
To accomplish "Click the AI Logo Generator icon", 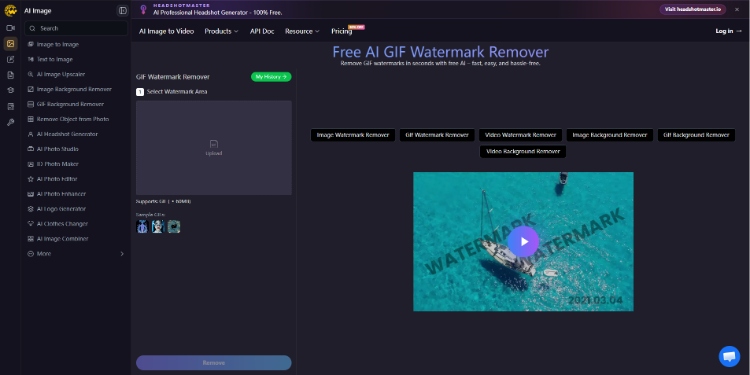I will 31,209.
